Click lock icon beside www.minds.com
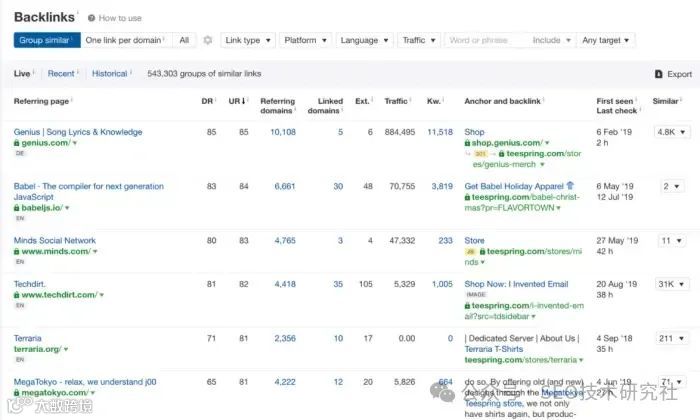Screen dimensions: 700x420 (x=17, y=251)
